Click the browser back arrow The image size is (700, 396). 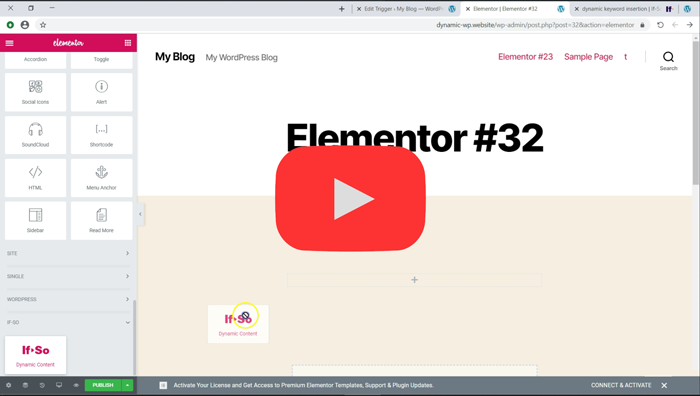click(675, 25)
